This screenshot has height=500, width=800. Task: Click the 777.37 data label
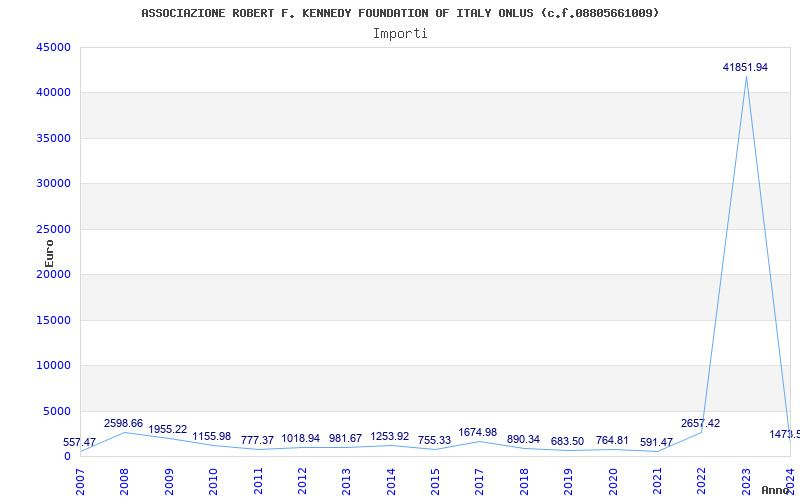pyautogui.click(x=257, y=440)
